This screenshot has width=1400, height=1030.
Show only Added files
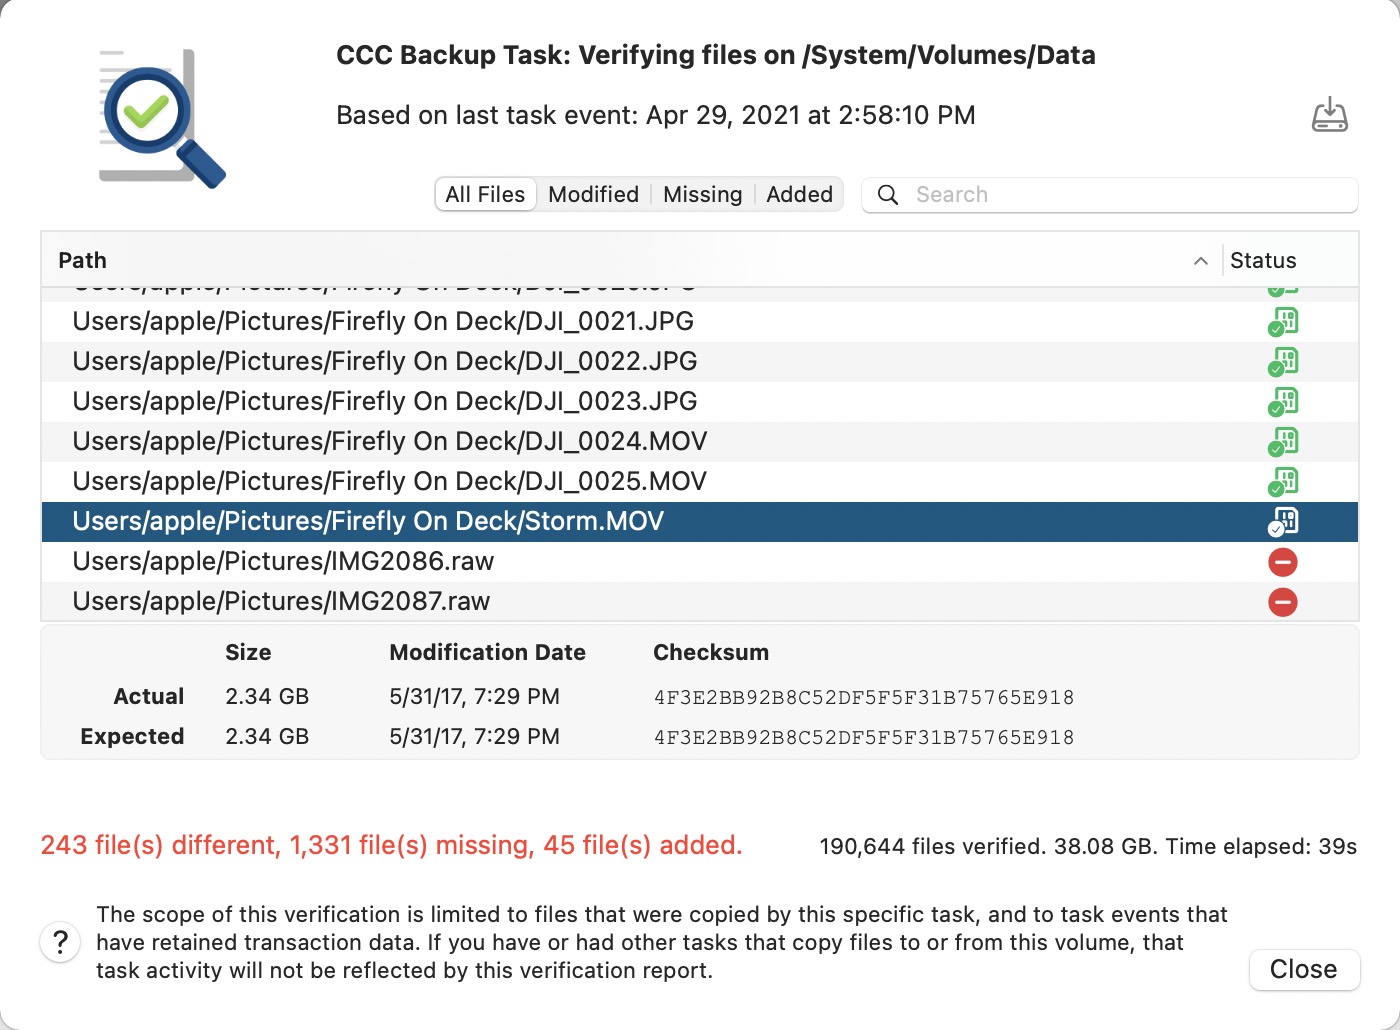click(799, 195)
